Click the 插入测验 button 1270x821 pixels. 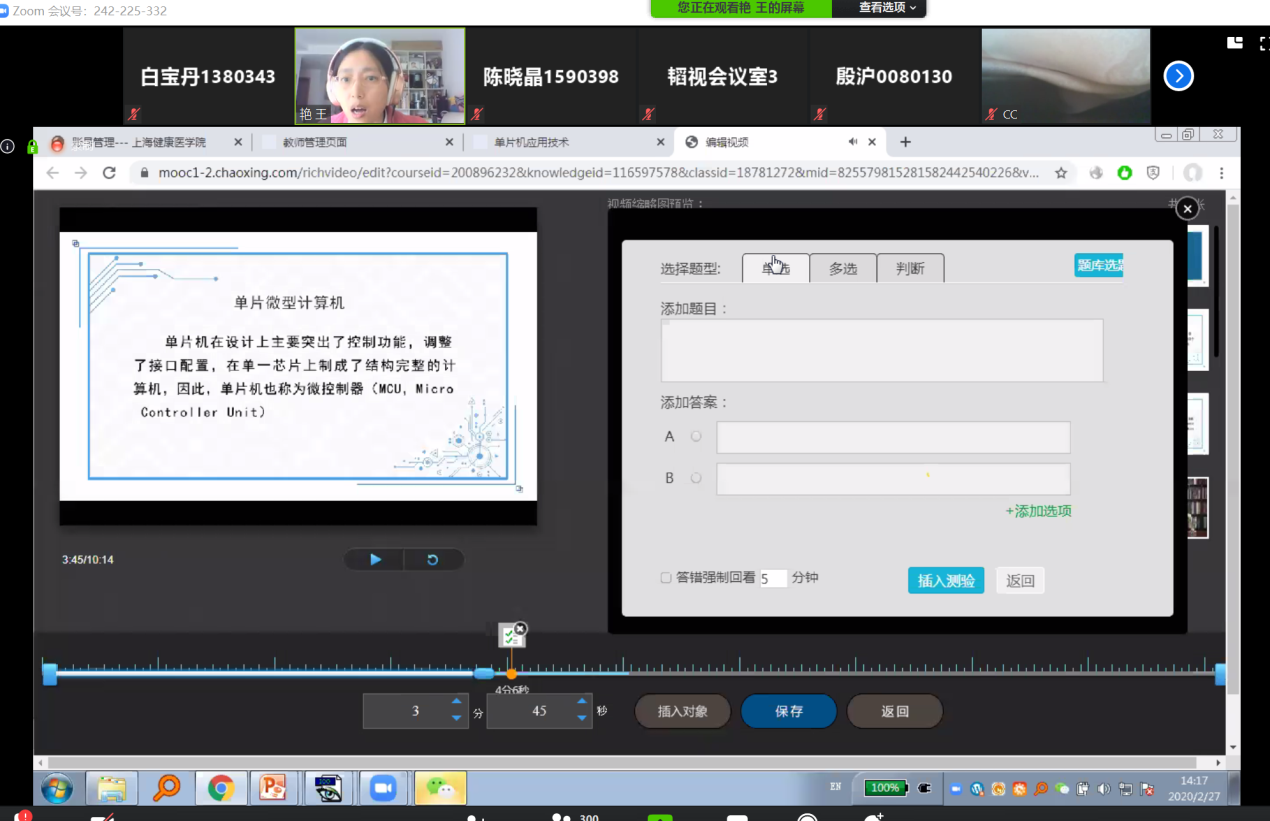[x=945, y=580]
